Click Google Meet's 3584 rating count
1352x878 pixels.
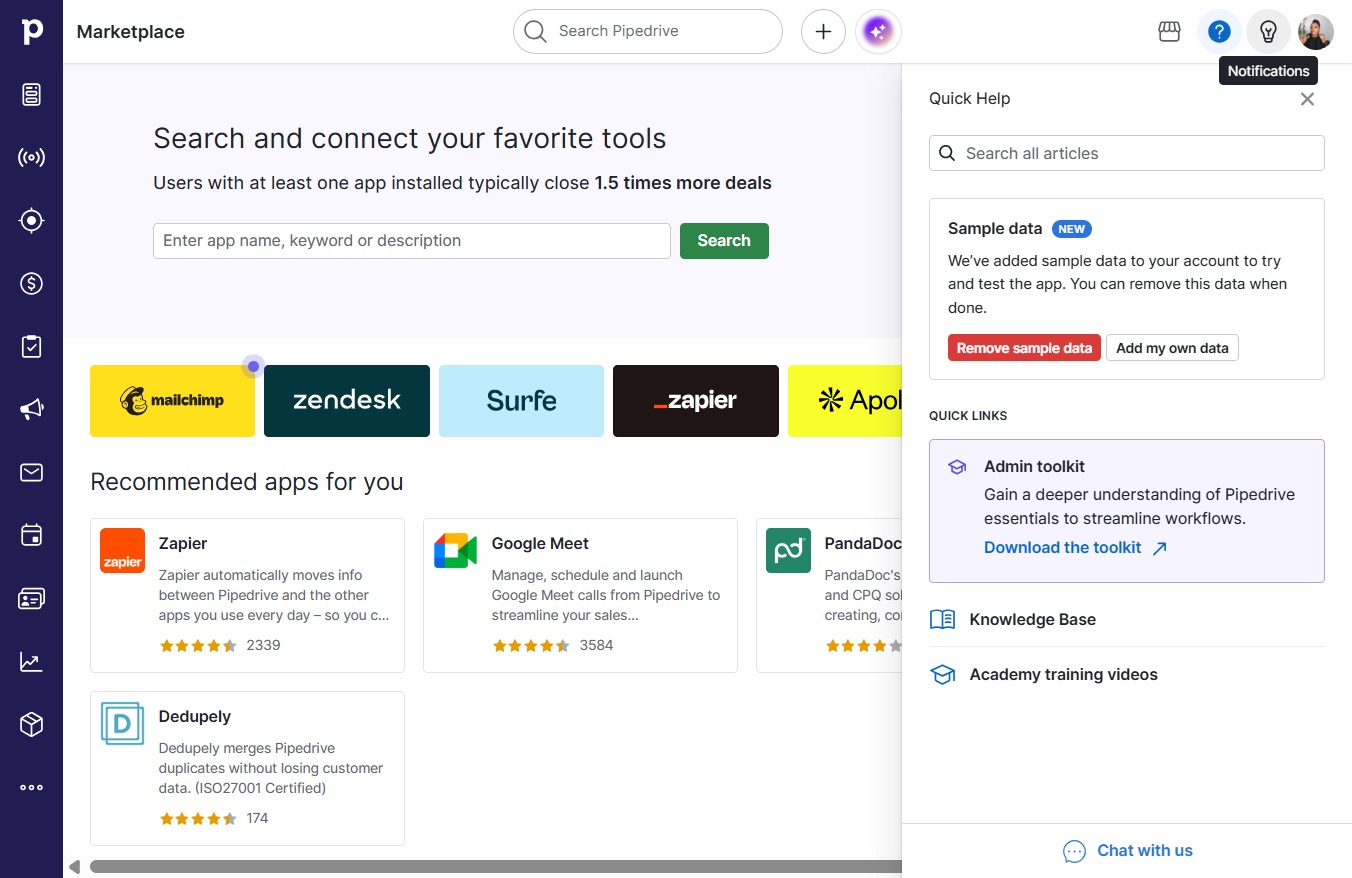pos(596,645)
